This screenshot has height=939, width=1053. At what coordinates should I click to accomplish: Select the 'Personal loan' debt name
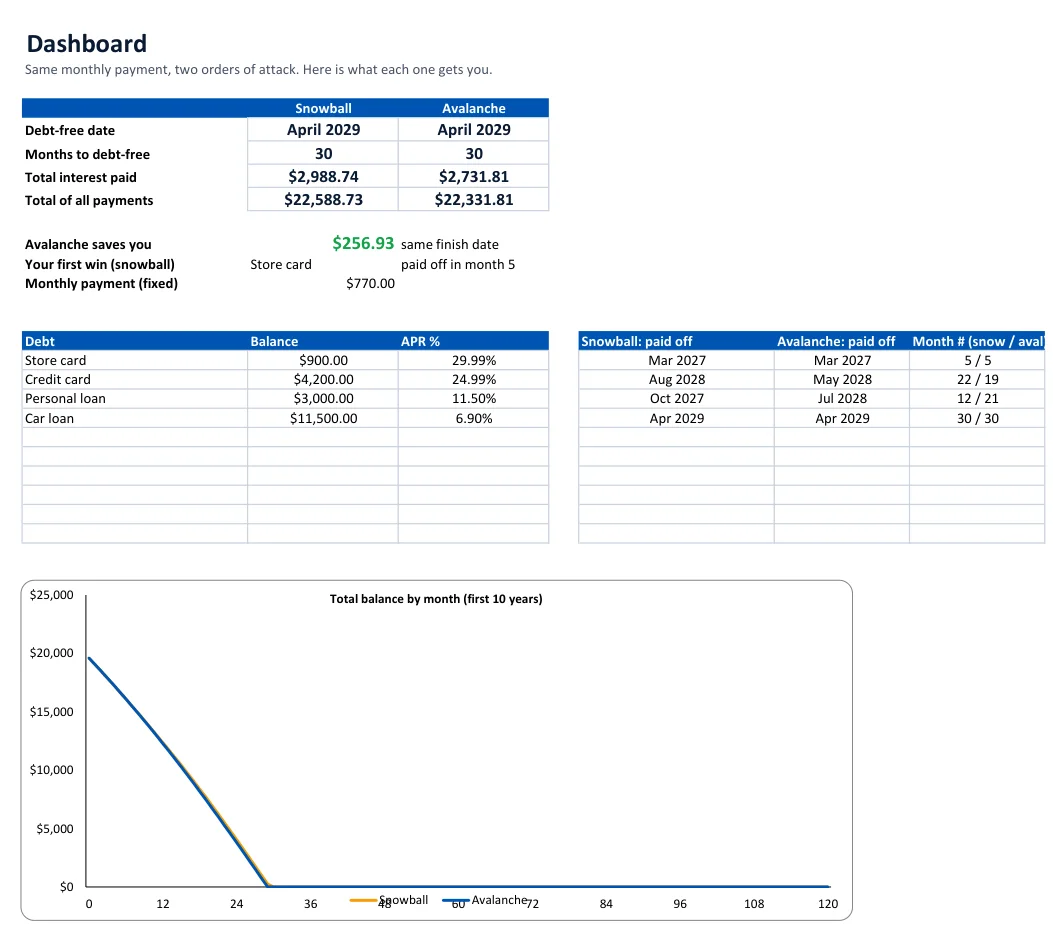point(64,398)
